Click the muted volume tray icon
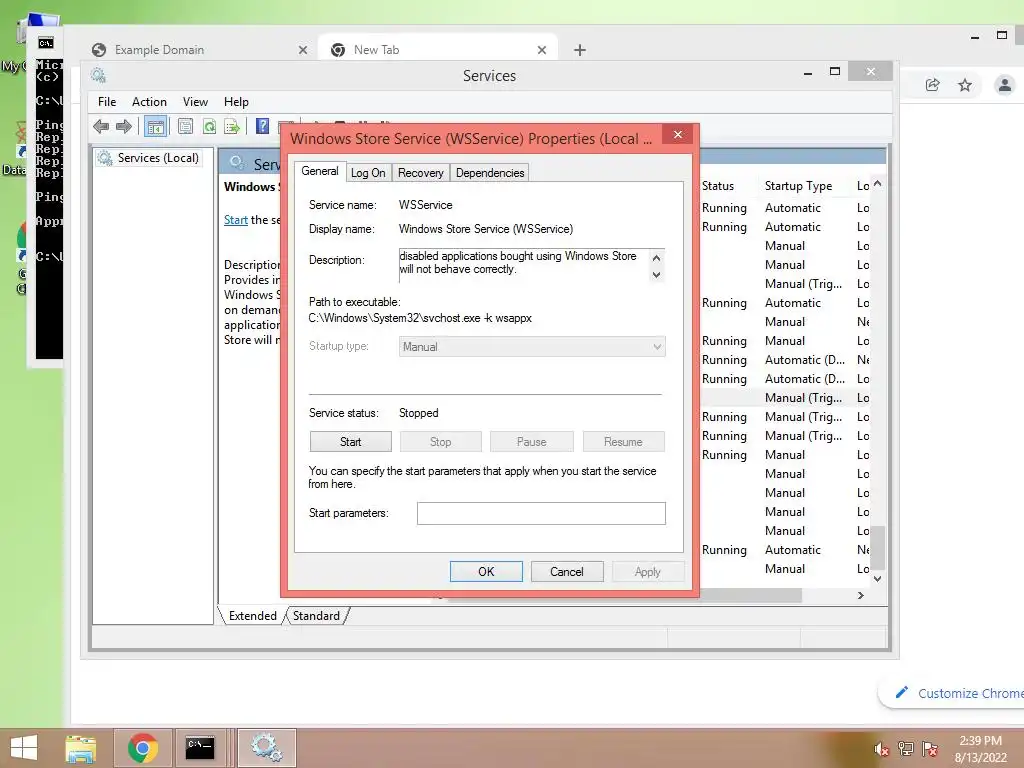This screenshot has width=1024, height=768. (x=882, y=749)
